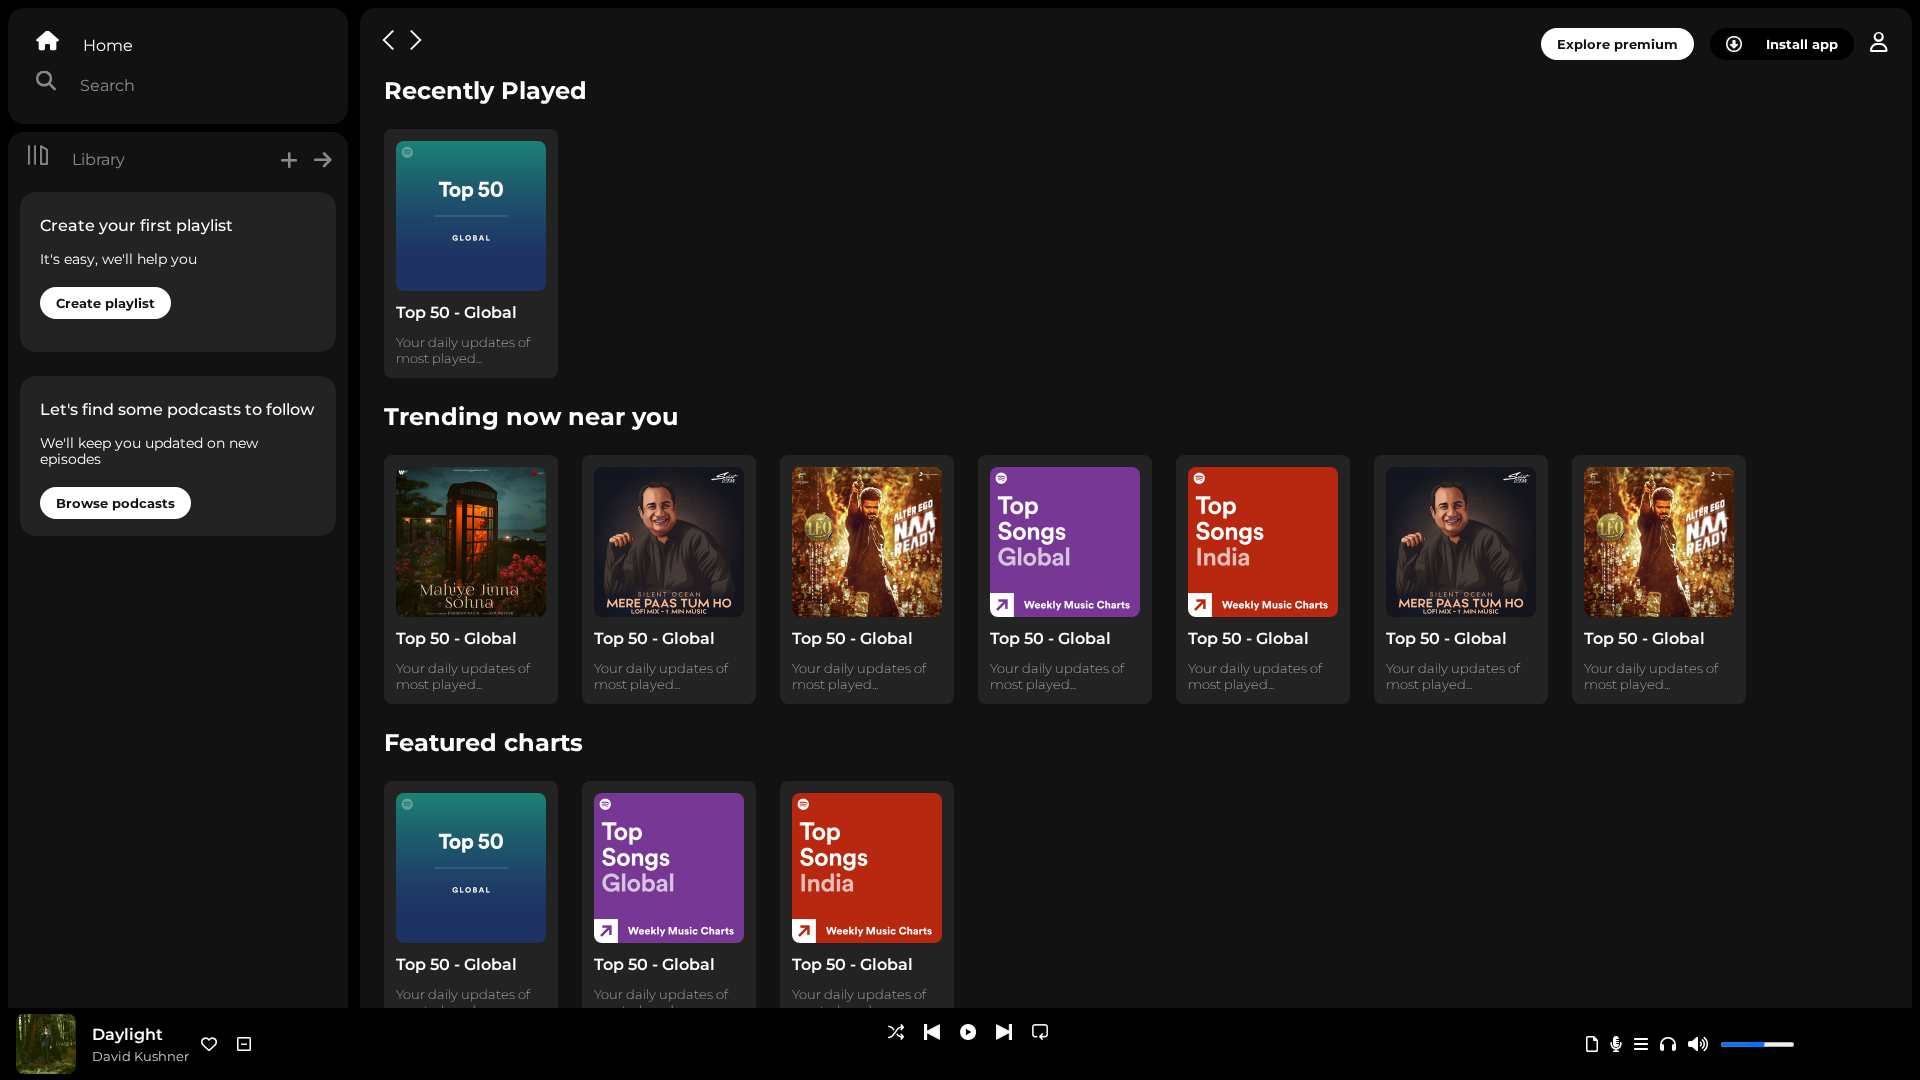
Task: Show lyrics with the microphone icon
Action: click(x=1616, y=1044)
